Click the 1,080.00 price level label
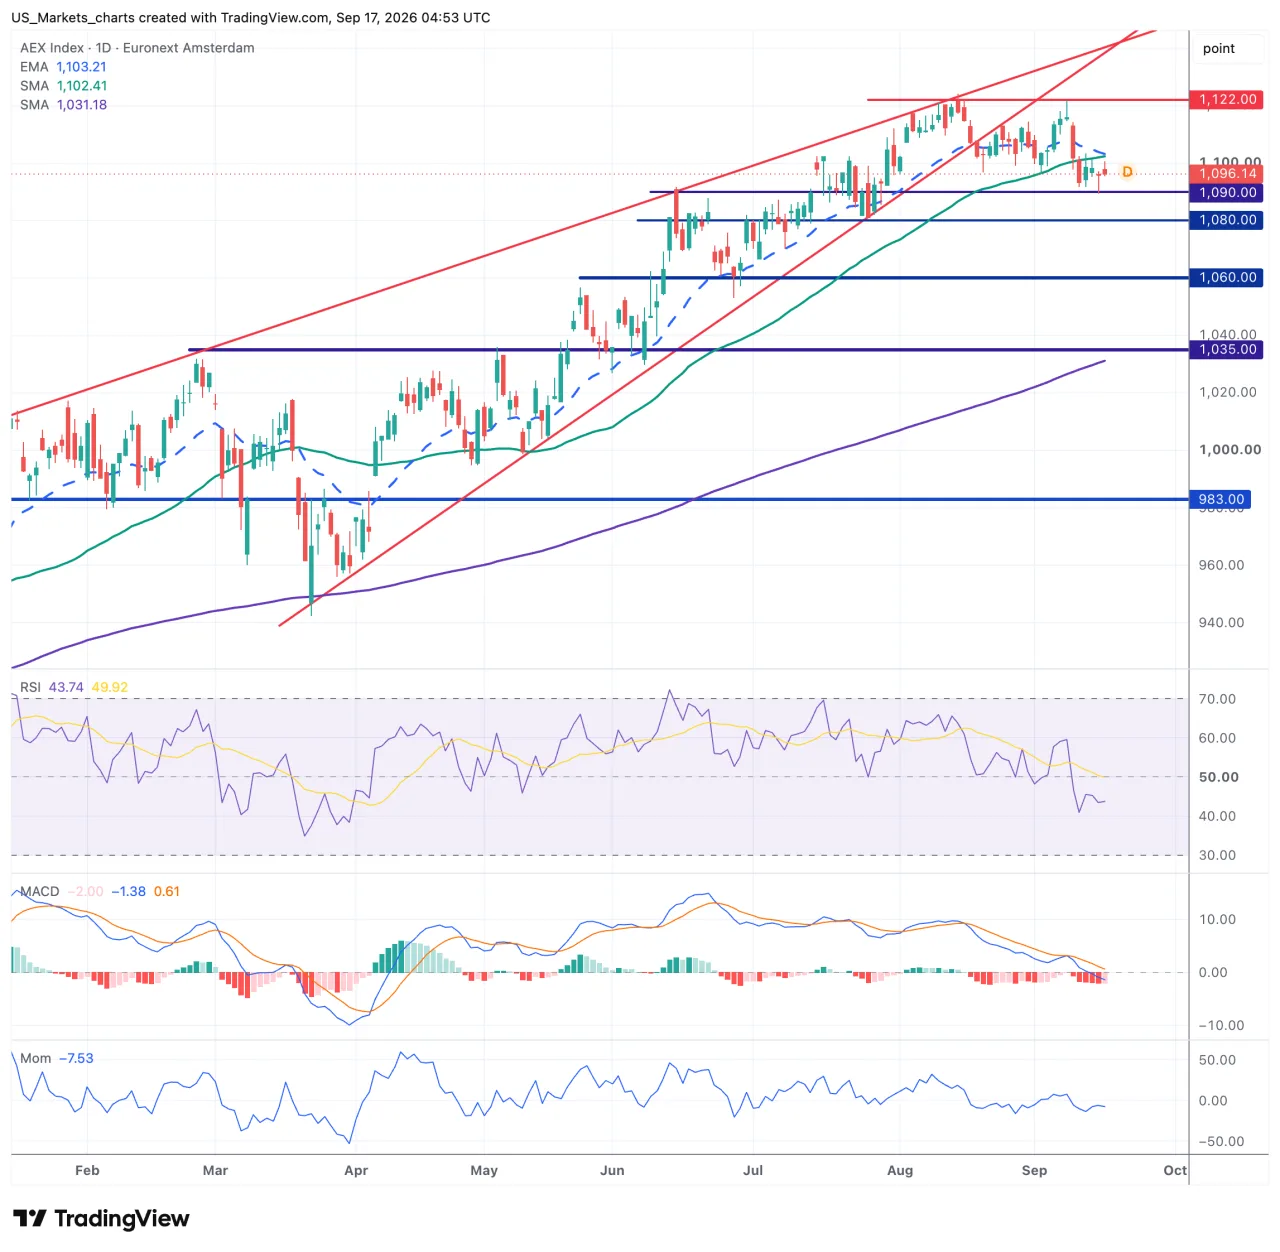 click(1228, 220)
